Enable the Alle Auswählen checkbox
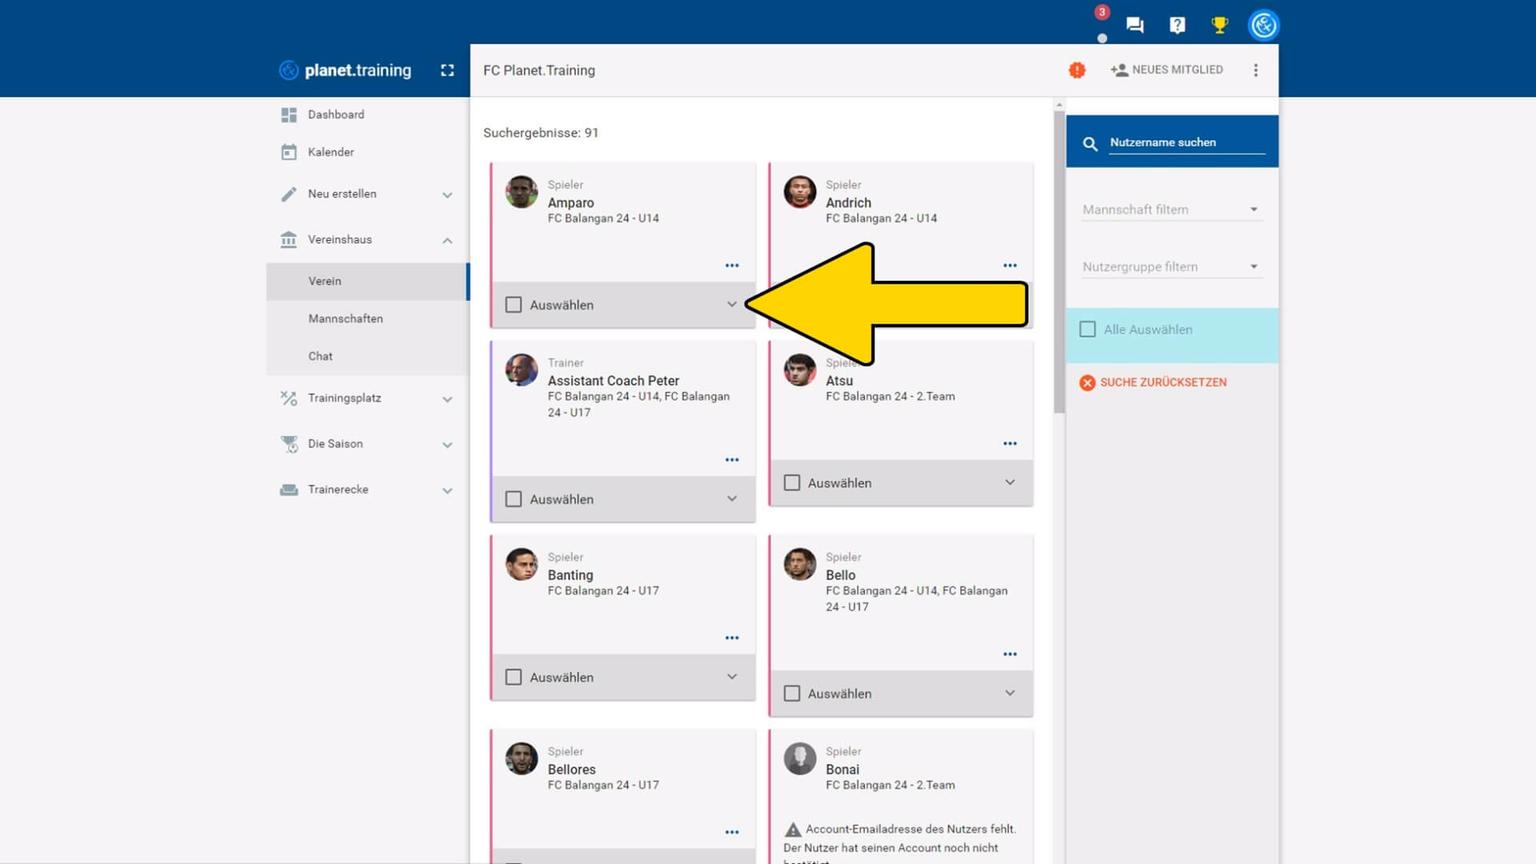This screenshot has height=864, width=1536. (x=1088, y=329)
